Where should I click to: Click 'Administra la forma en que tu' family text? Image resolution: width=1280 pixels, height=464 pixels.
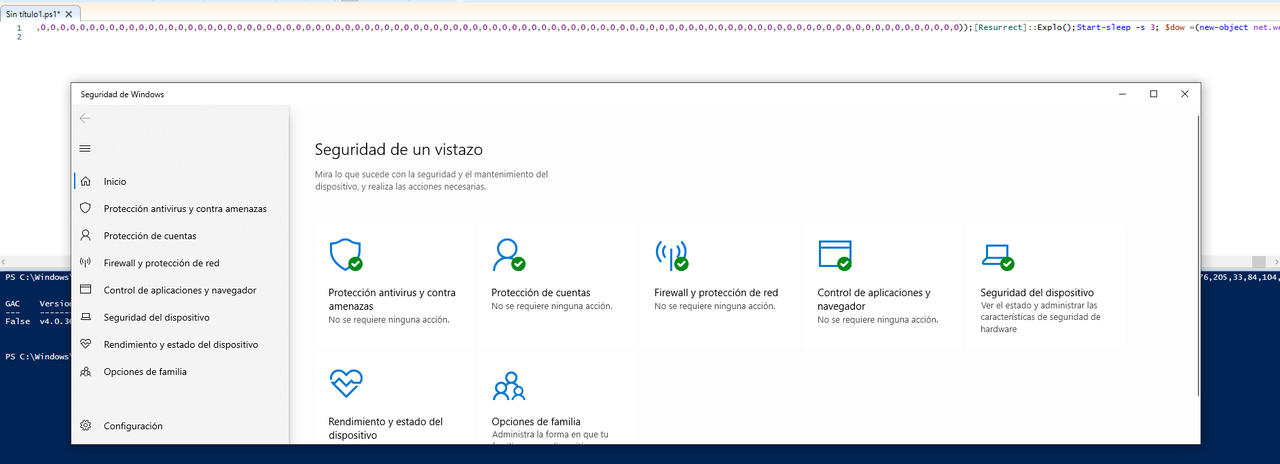(550, 435)
